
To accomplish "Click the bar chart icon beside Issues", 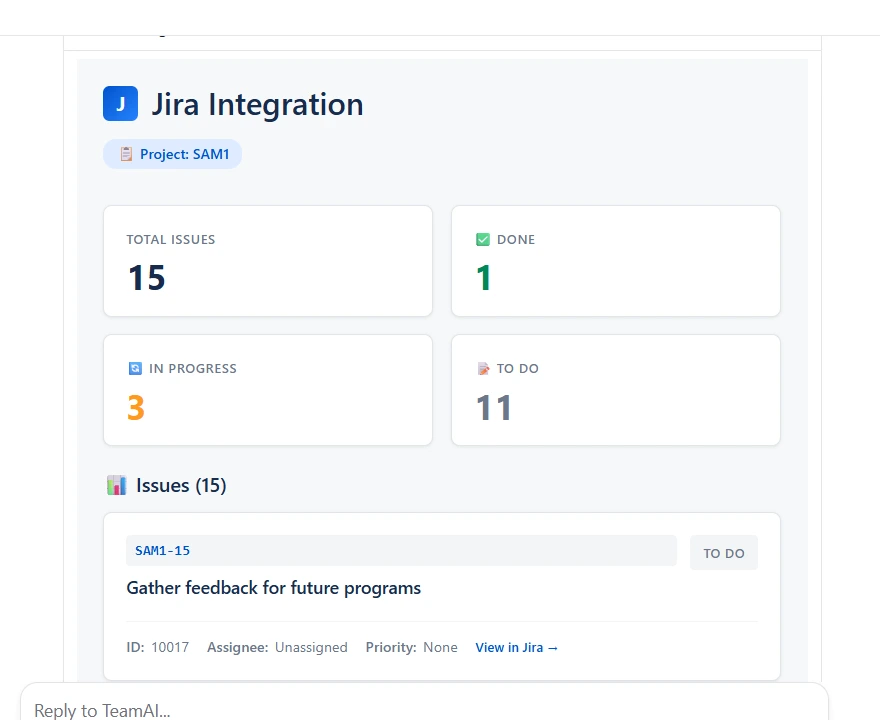I will (x=117, y=485).
